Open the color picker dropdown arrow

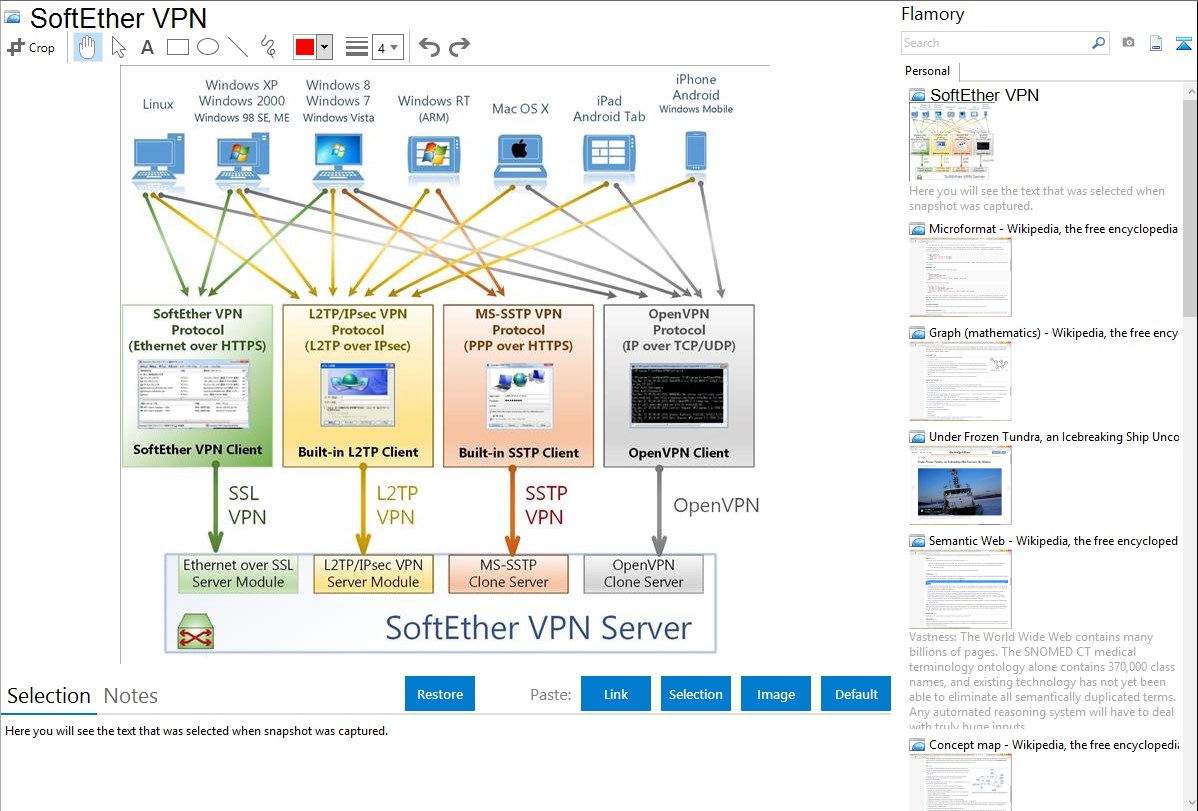pyautogui.click(x=324, y=47)
